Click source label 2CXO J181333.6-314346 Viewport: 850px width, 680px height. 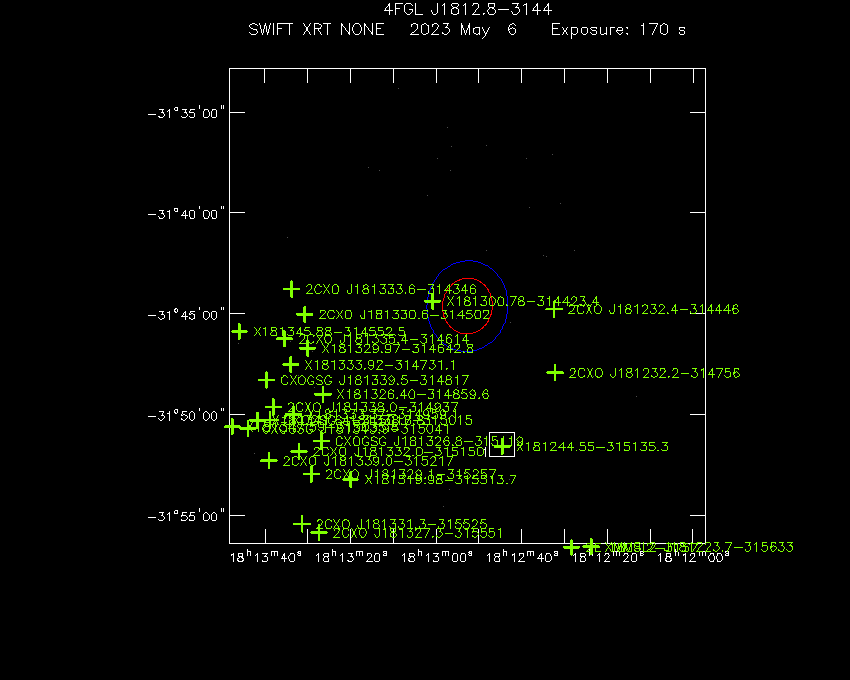pyautogui.click(x=391, y=289)
